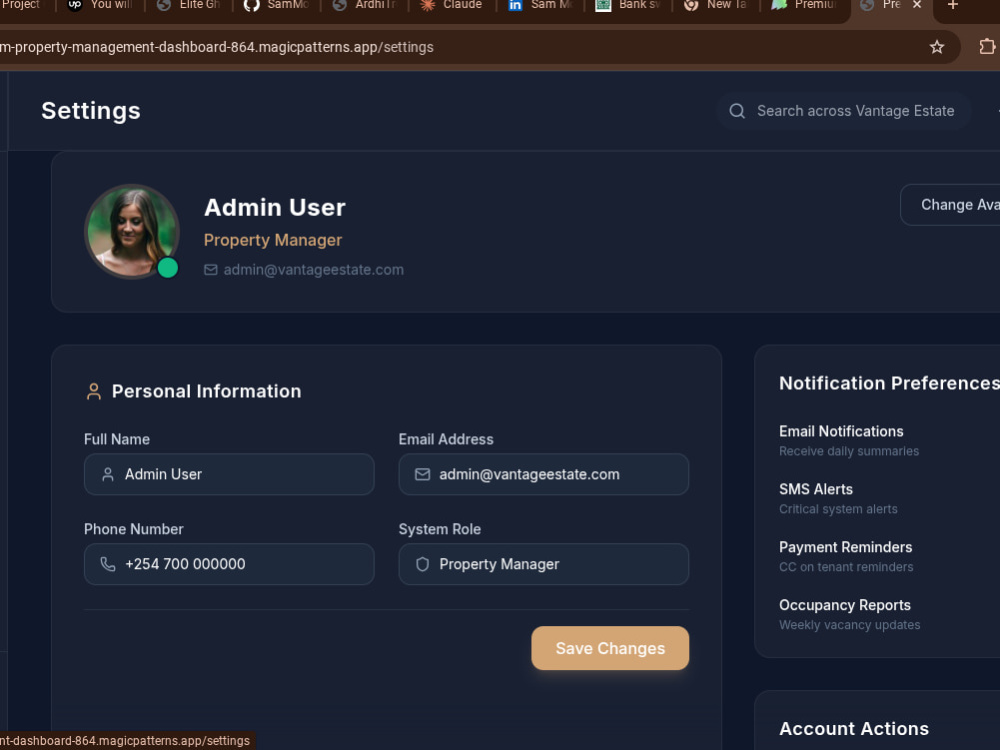Click the Personal Information person icon
This screenshot has height=750, width=1000.
click(x=94, y=391)
